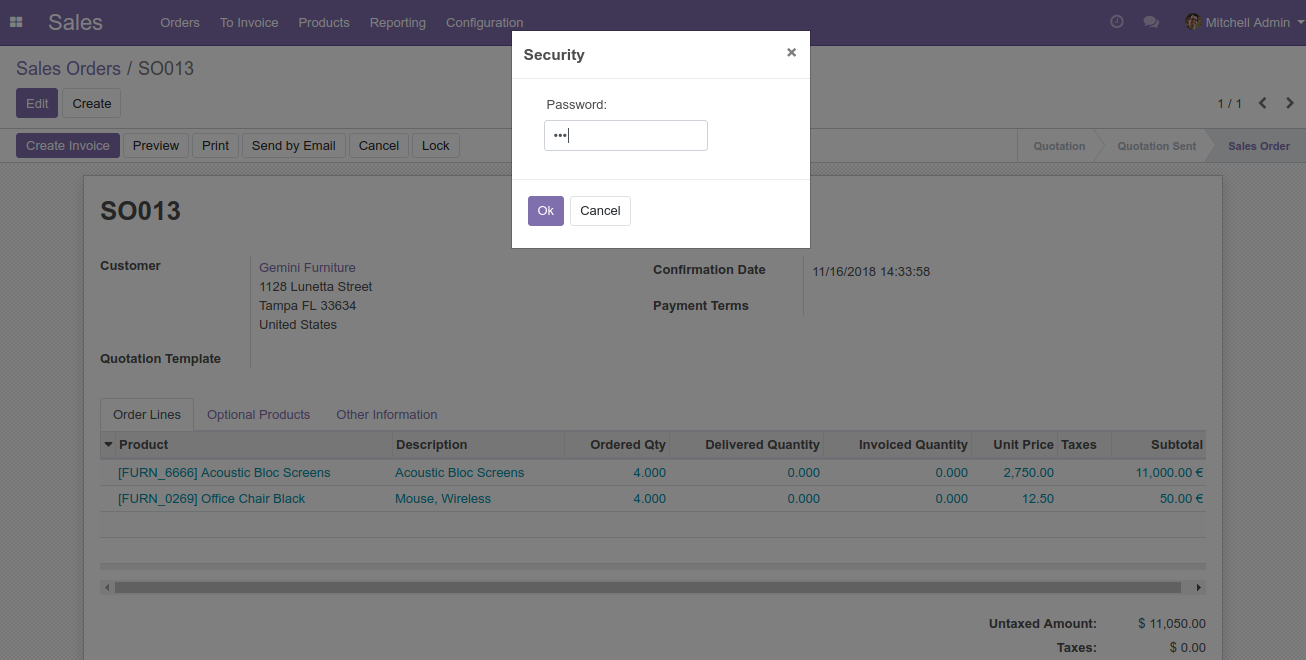
Task: Open the activities clock icon
Action: coord(1117,22)
